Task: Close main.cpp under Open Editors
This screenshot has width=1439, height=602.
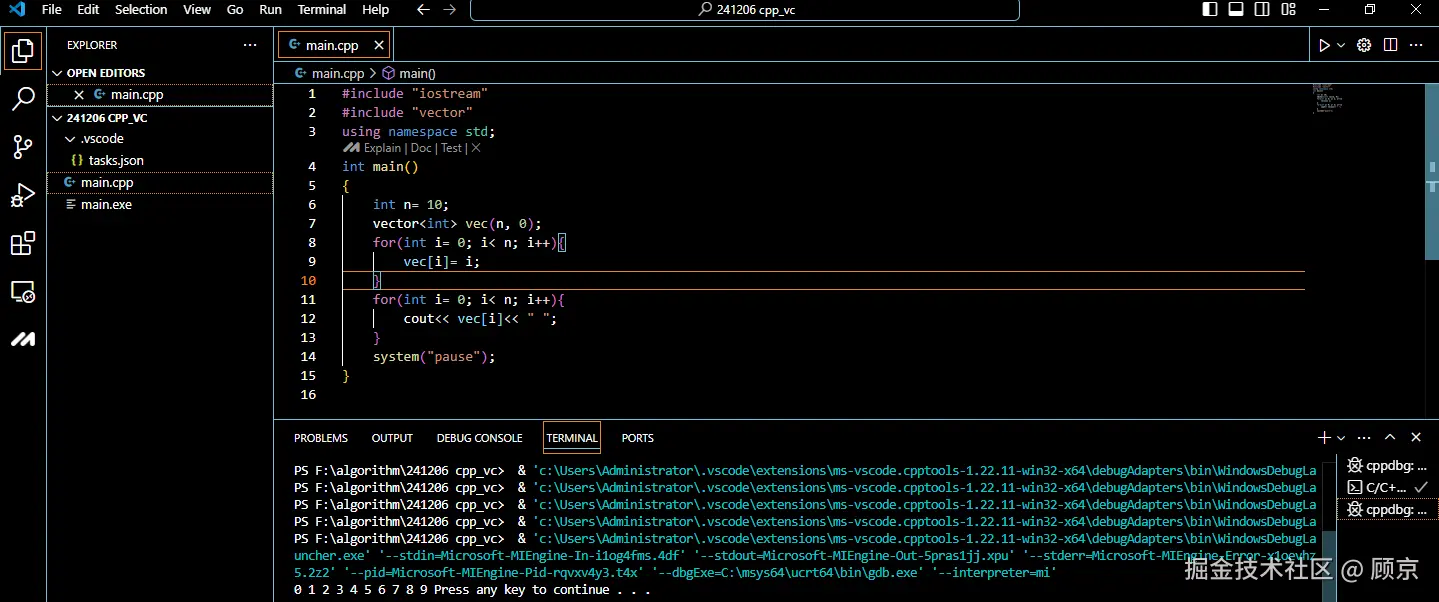Action: point(79,95)
